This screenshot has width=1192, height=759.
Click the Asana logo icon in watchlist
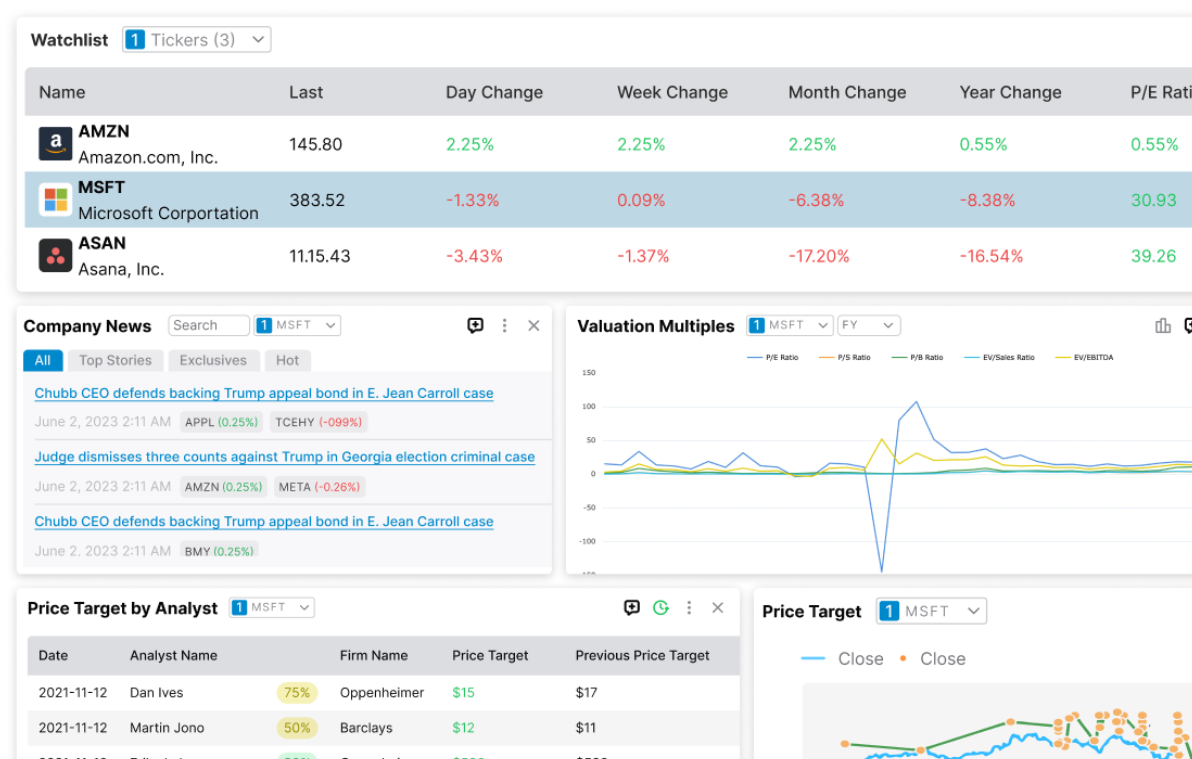point(55,256)
